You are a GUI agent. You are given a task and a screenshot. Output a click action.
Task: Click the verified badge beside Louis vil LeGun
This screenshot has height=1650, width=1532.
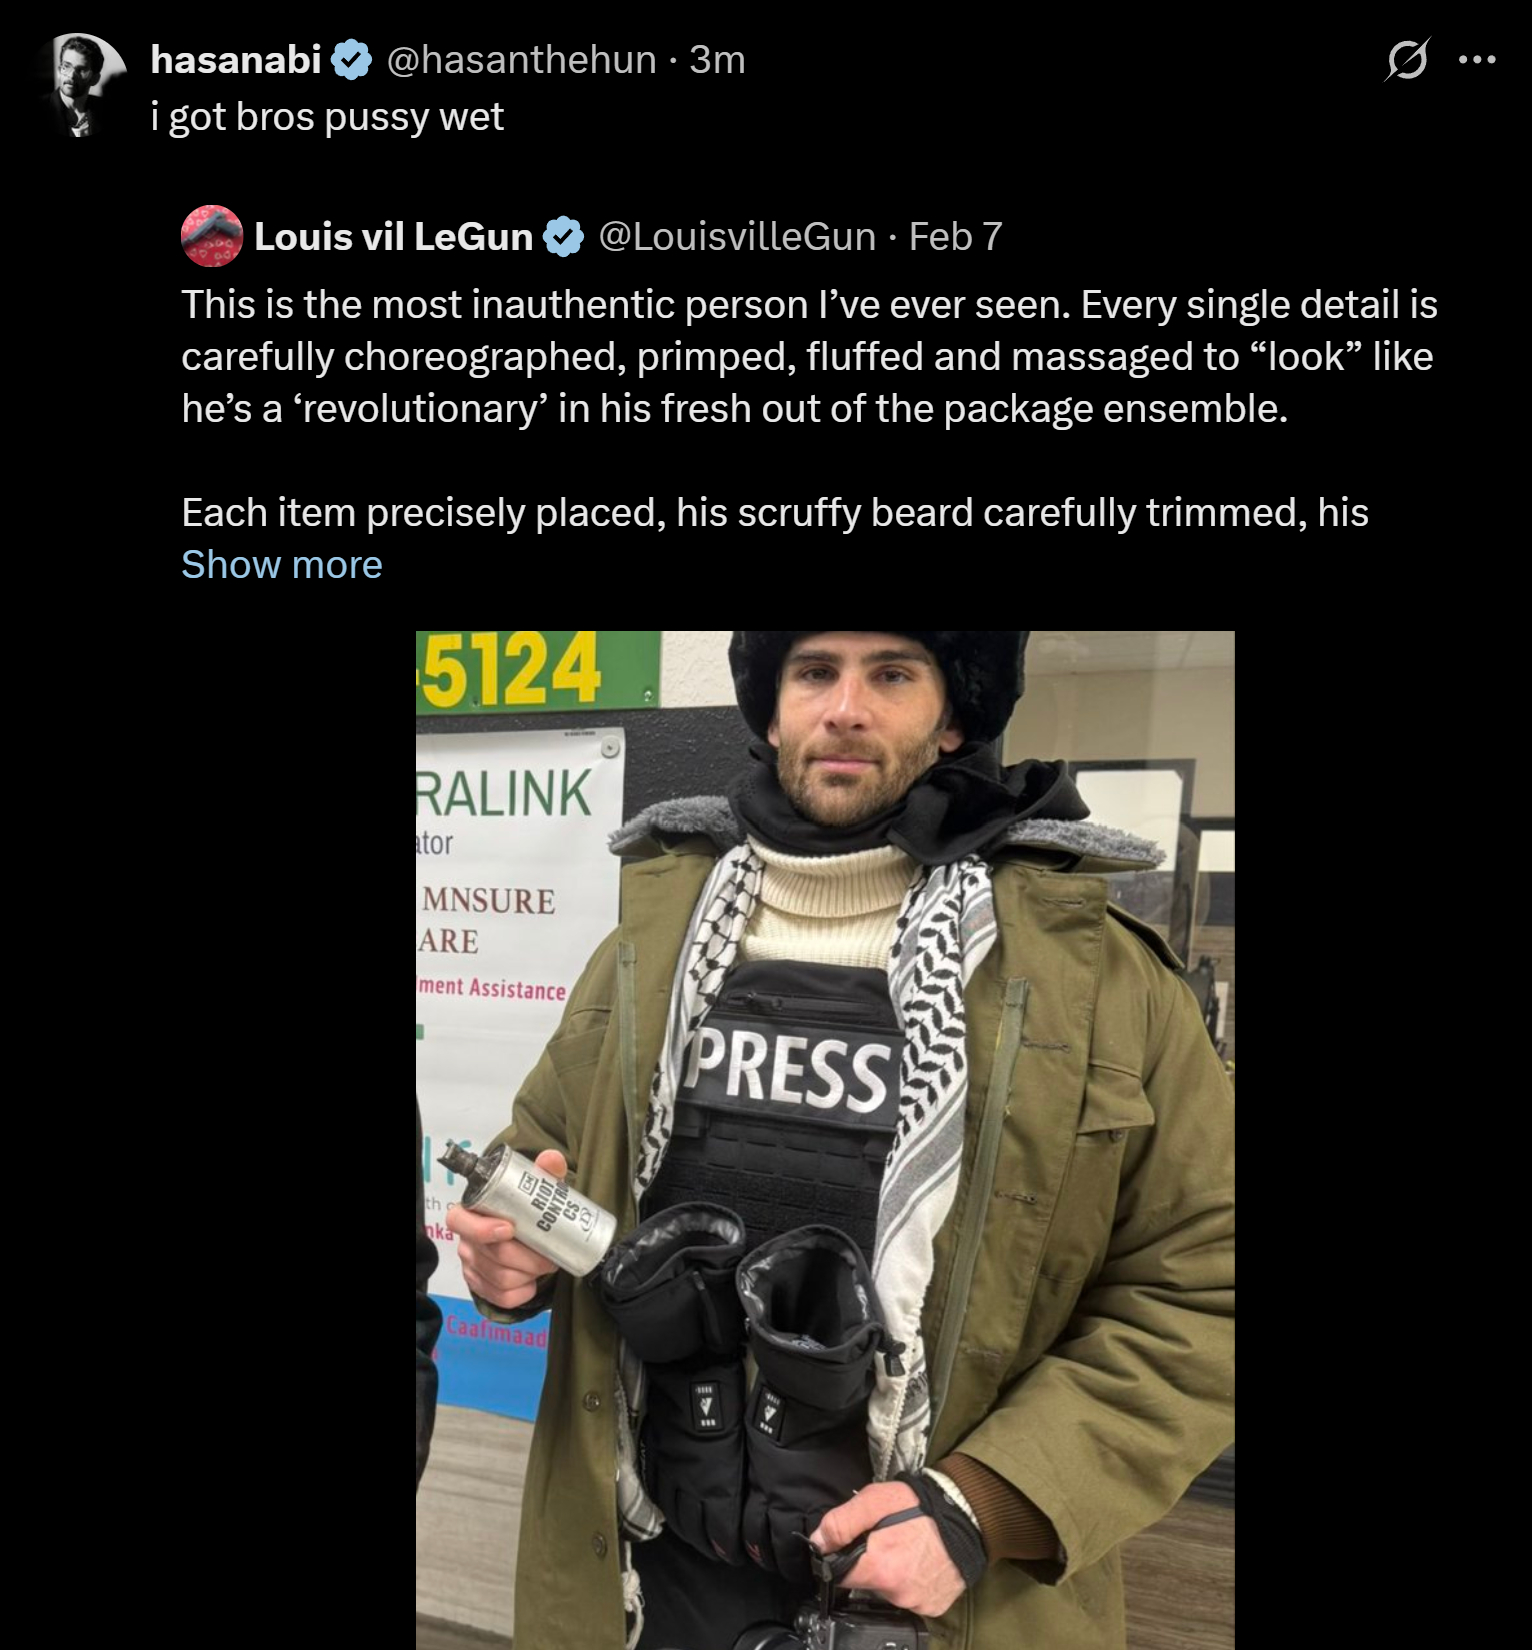click(564, 237)
